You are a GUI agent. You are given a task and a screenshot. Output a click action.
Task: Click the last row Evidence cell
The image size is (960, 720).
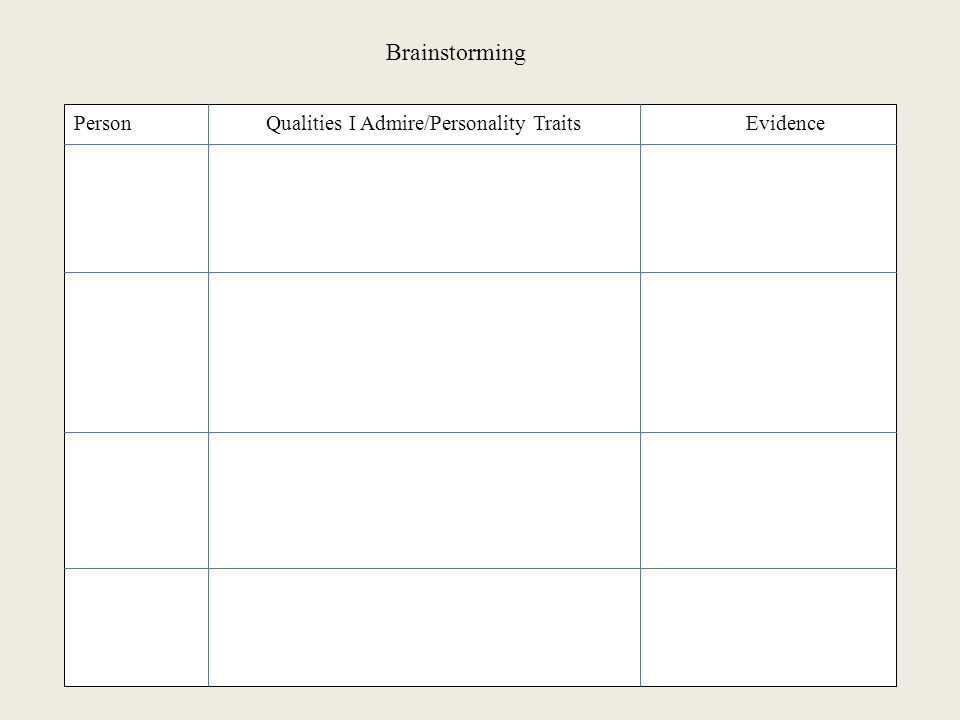[768, 627]
